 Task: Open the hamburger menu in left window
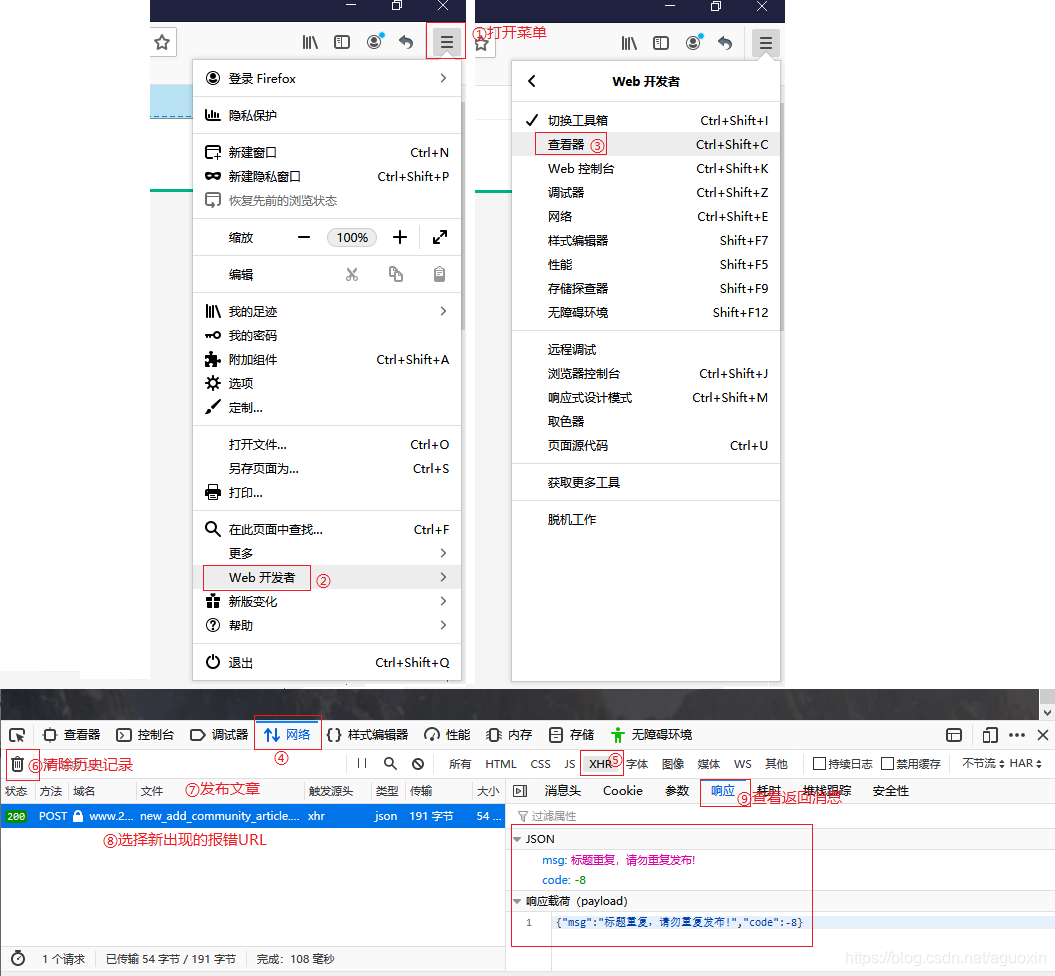pyautogui.click(x=446, y=42)
